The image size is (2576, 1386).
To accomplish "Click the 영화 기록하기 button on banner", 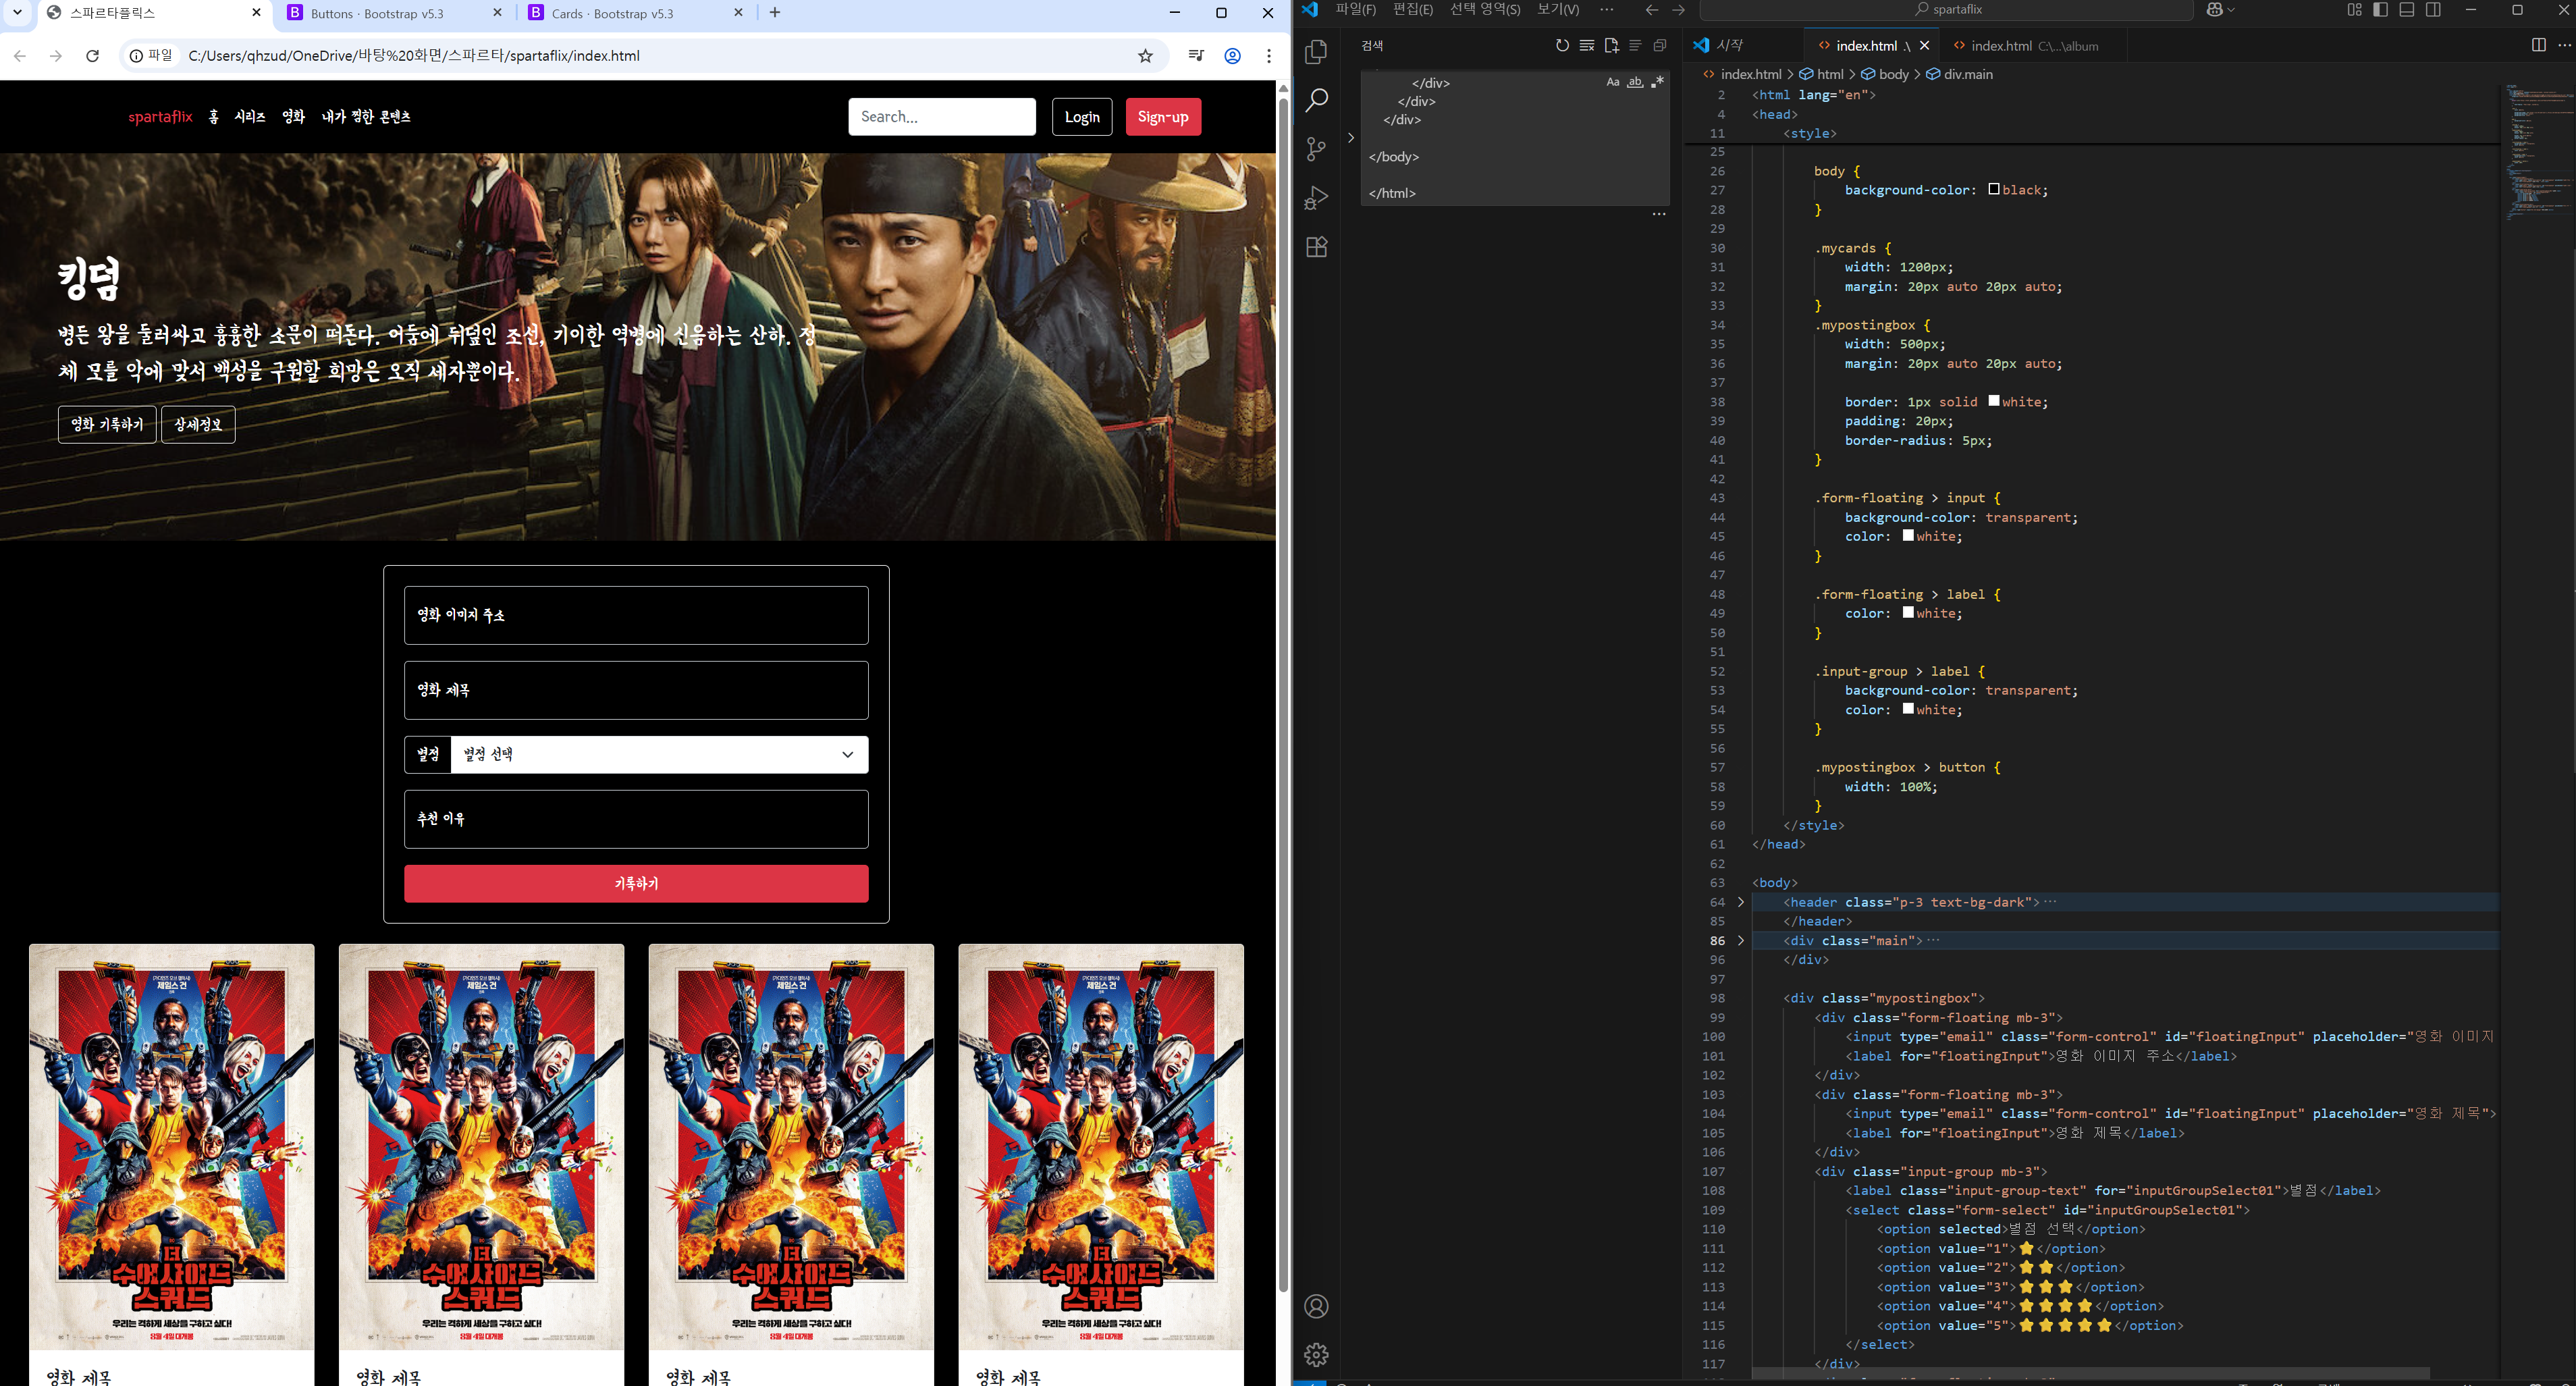I will pyautogui.click(x=107, y=425).
